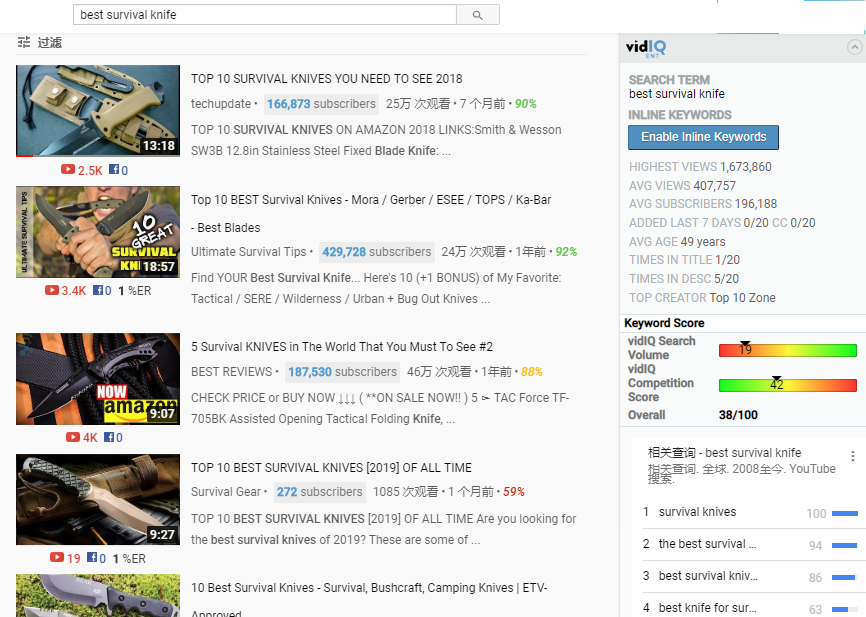Click AVG SUBSCRIBERS 196,188 stat
866x617 pixels.
click(x=703, y=204)
